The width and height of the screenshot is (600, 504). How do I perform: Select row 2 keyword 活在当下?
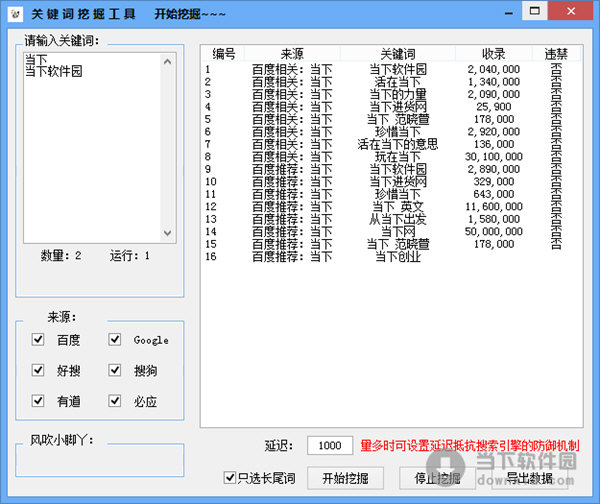[x=398, y=82]
